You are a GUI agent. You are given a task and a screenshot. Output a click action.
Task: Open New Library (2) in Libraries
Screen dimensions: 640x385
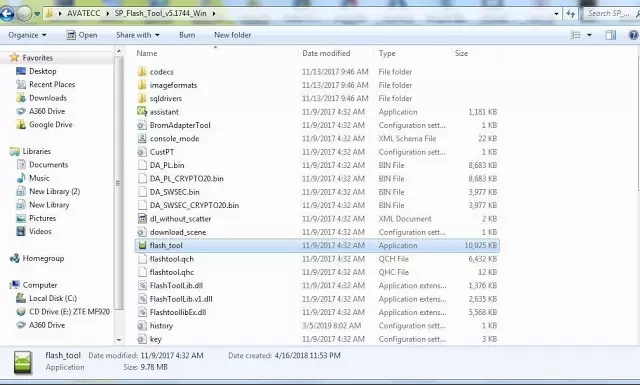pyautogui.click(x=54, y=191)
